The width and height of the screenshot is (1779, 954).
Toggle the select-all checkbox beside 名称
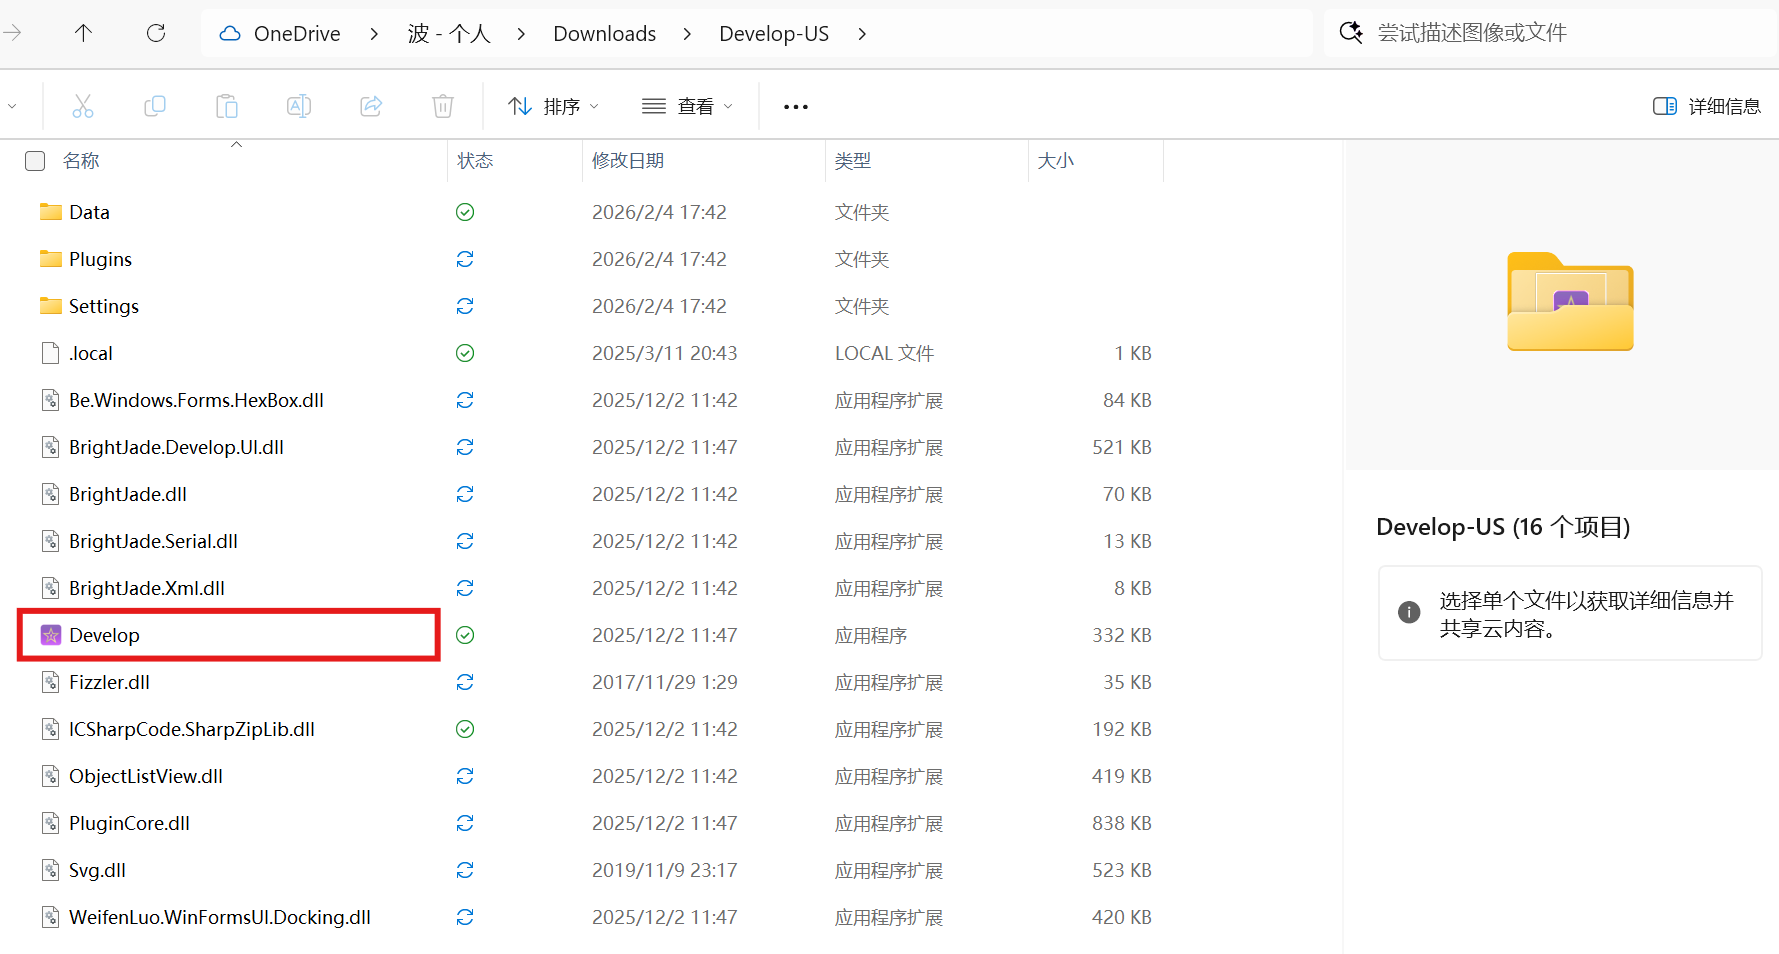click(x=35, y=161)
